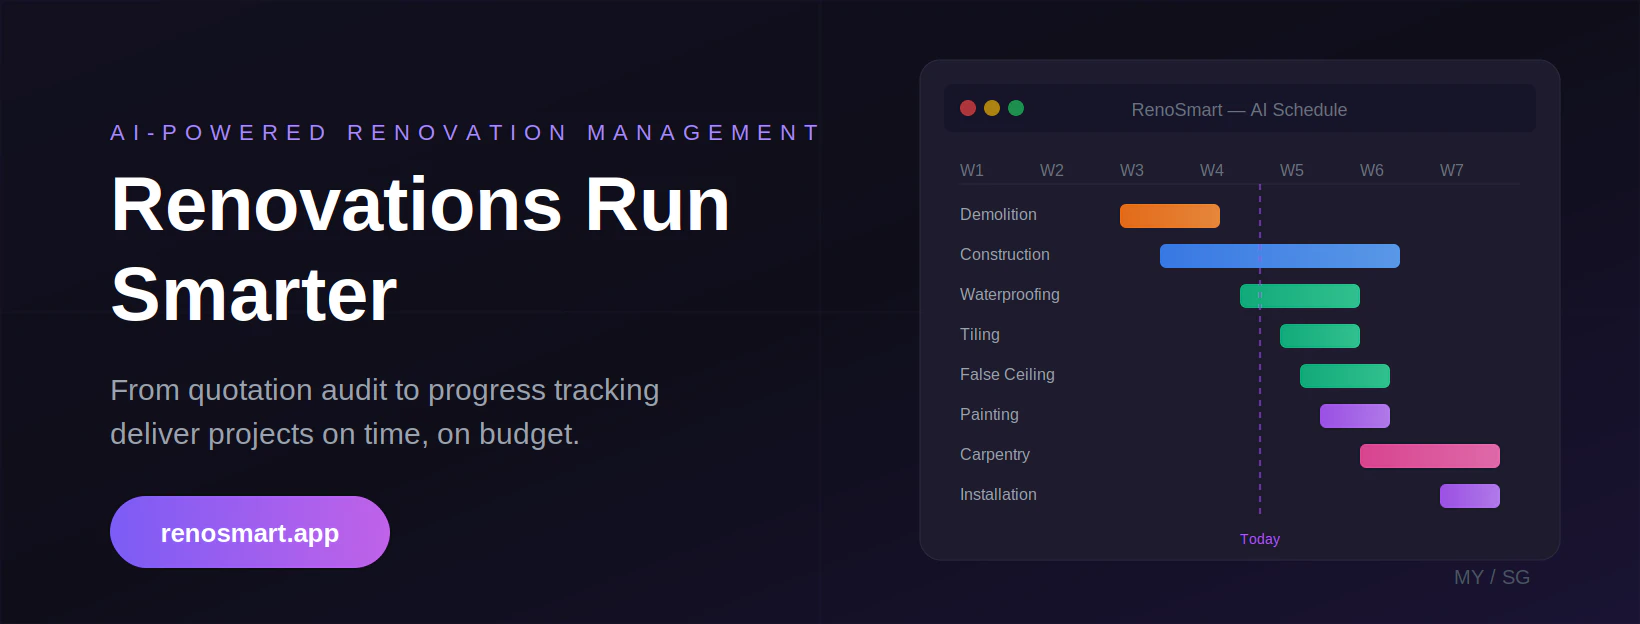Select the blue Construction bar

(x=1280, y=256)
